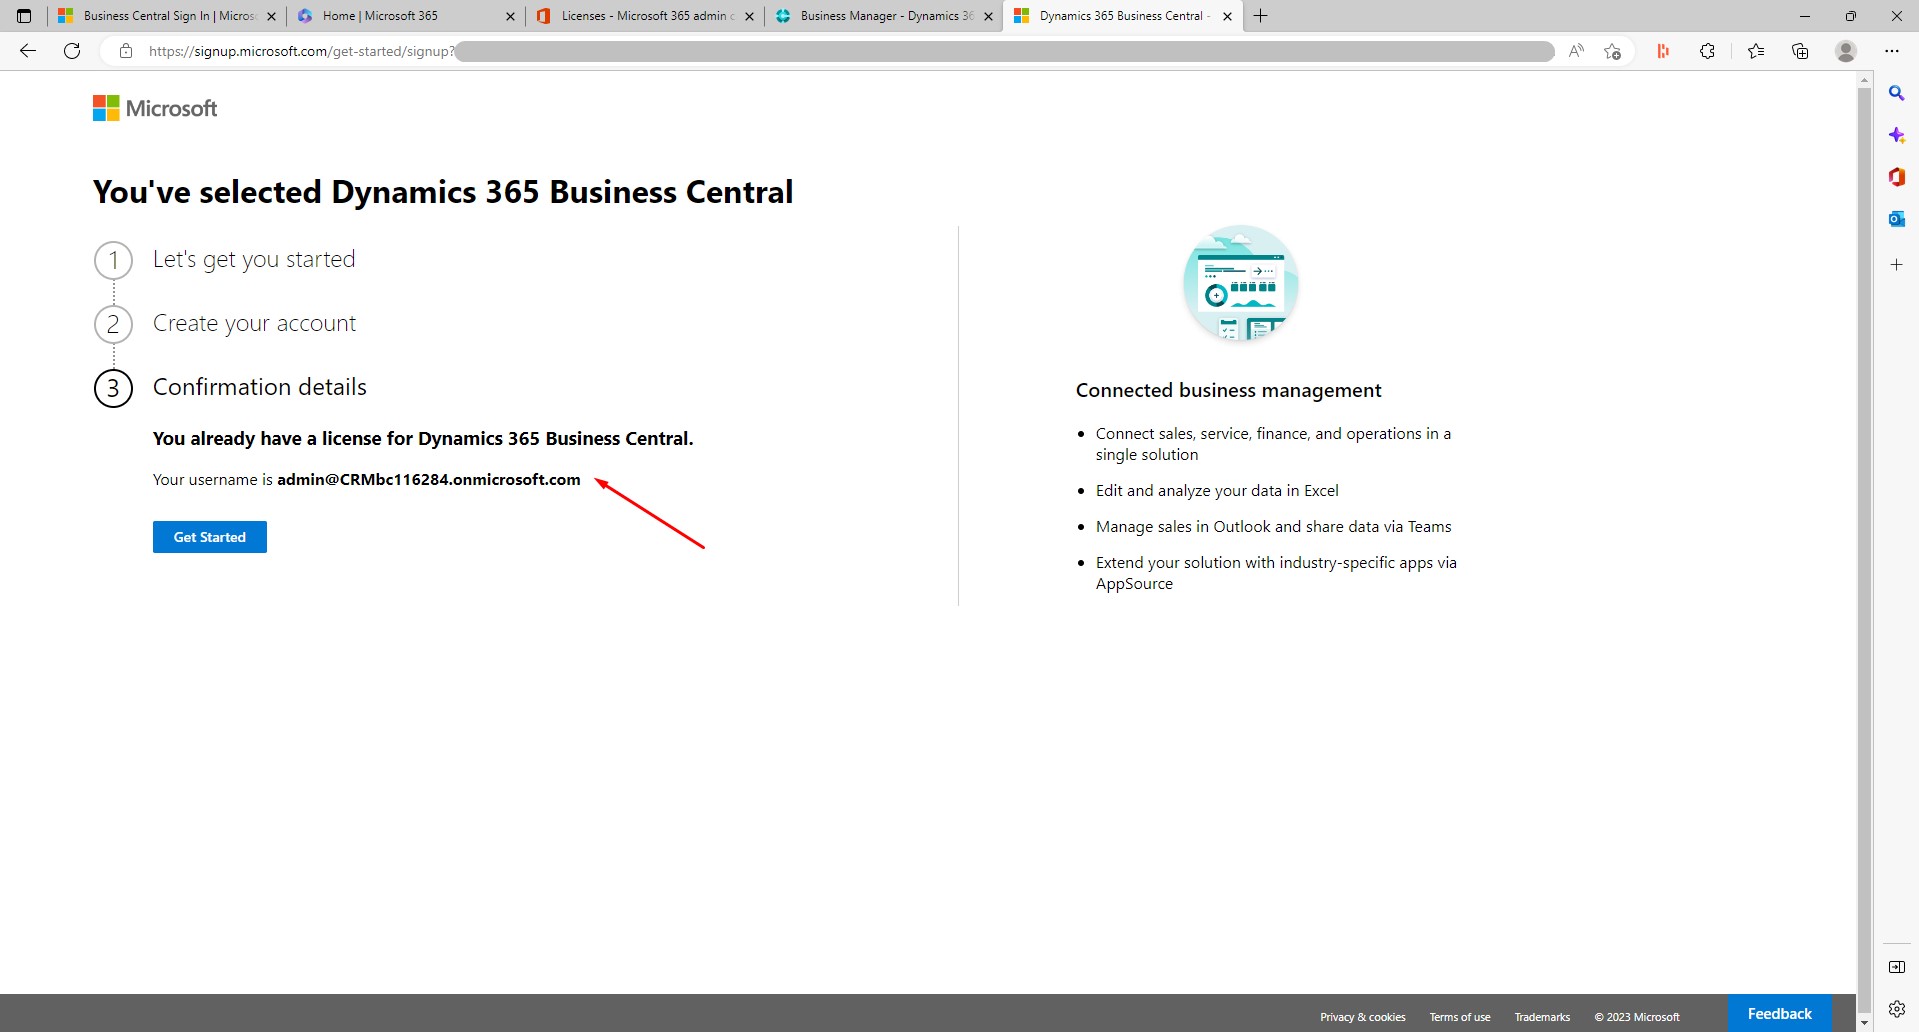Open site info via the lock icon
Viewport: 1919px width, 1032px height.
tap(126, 51)
